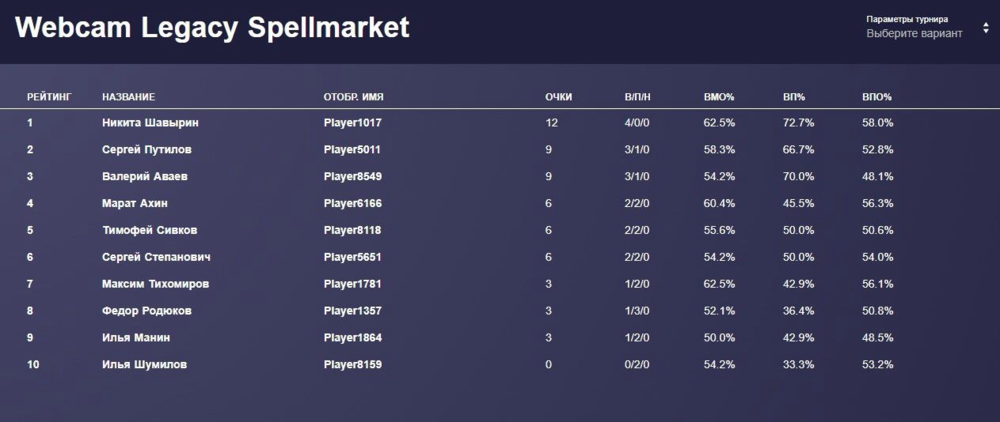Click the ОТОБР. ИМЯ column header
The height and width of the screenshot is (422, 1000).
354,97
